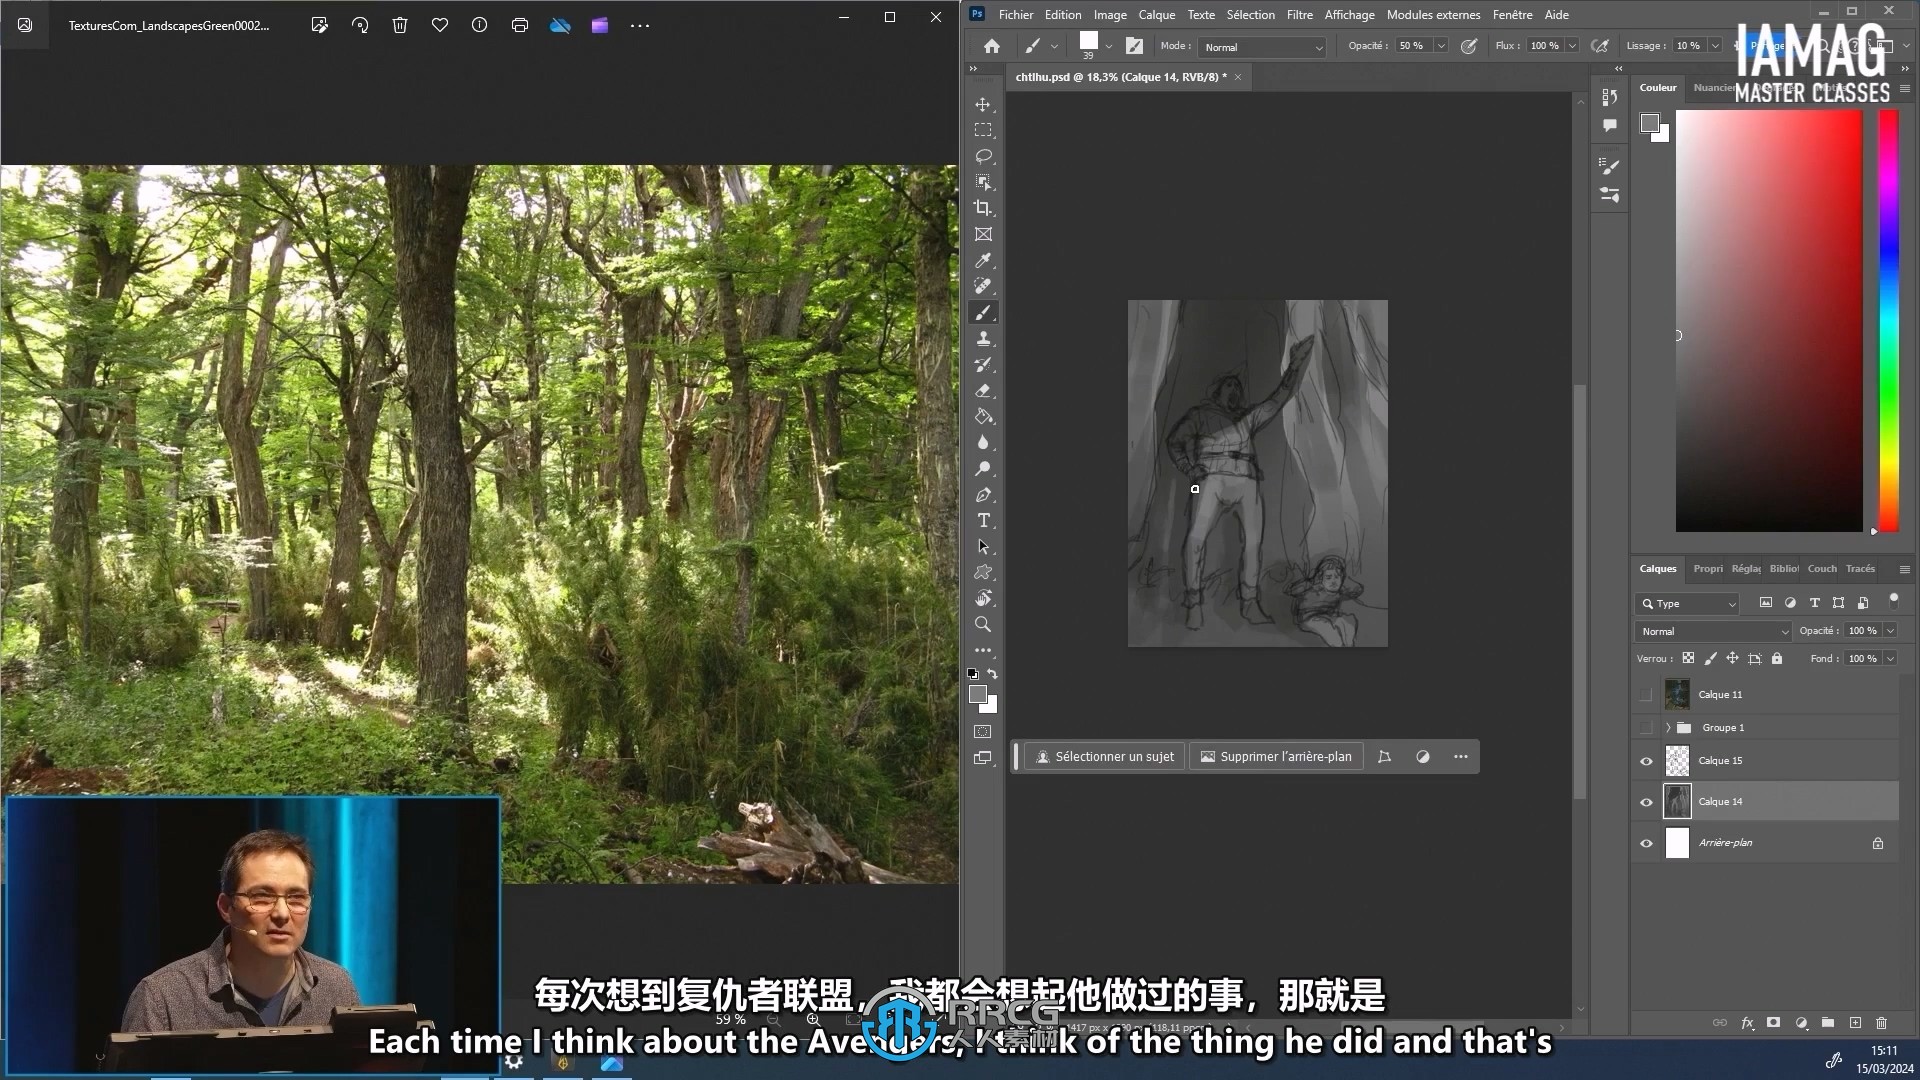The image size is (1920, 1080).
Task: Pick a color in the red color field
Action: pyautogui.click(x=1769, y=320)
